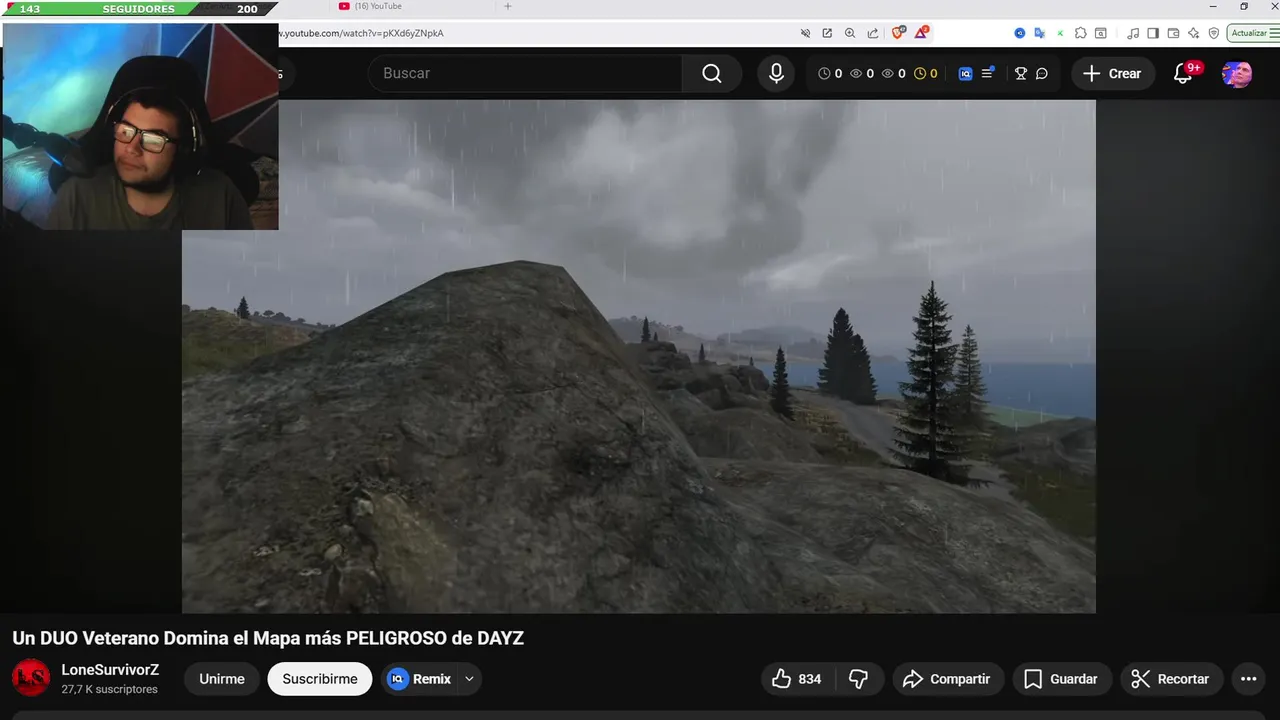Open the browser hamburger main menu

point(1274,33)
